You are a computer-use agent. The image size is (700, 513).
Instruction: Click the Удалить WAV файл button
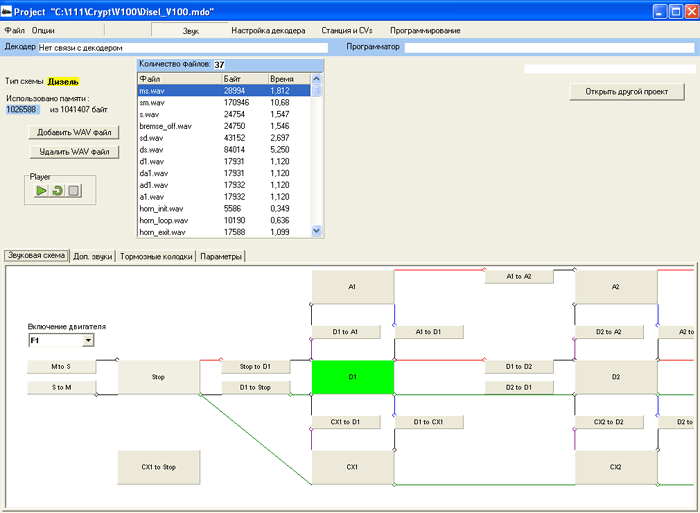(x=74, y=152)
